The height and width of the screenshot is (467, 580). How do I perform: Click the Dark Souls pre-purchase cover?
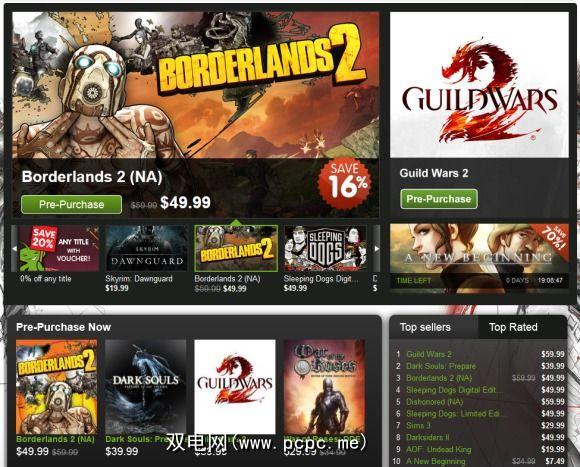click(146, 387)
